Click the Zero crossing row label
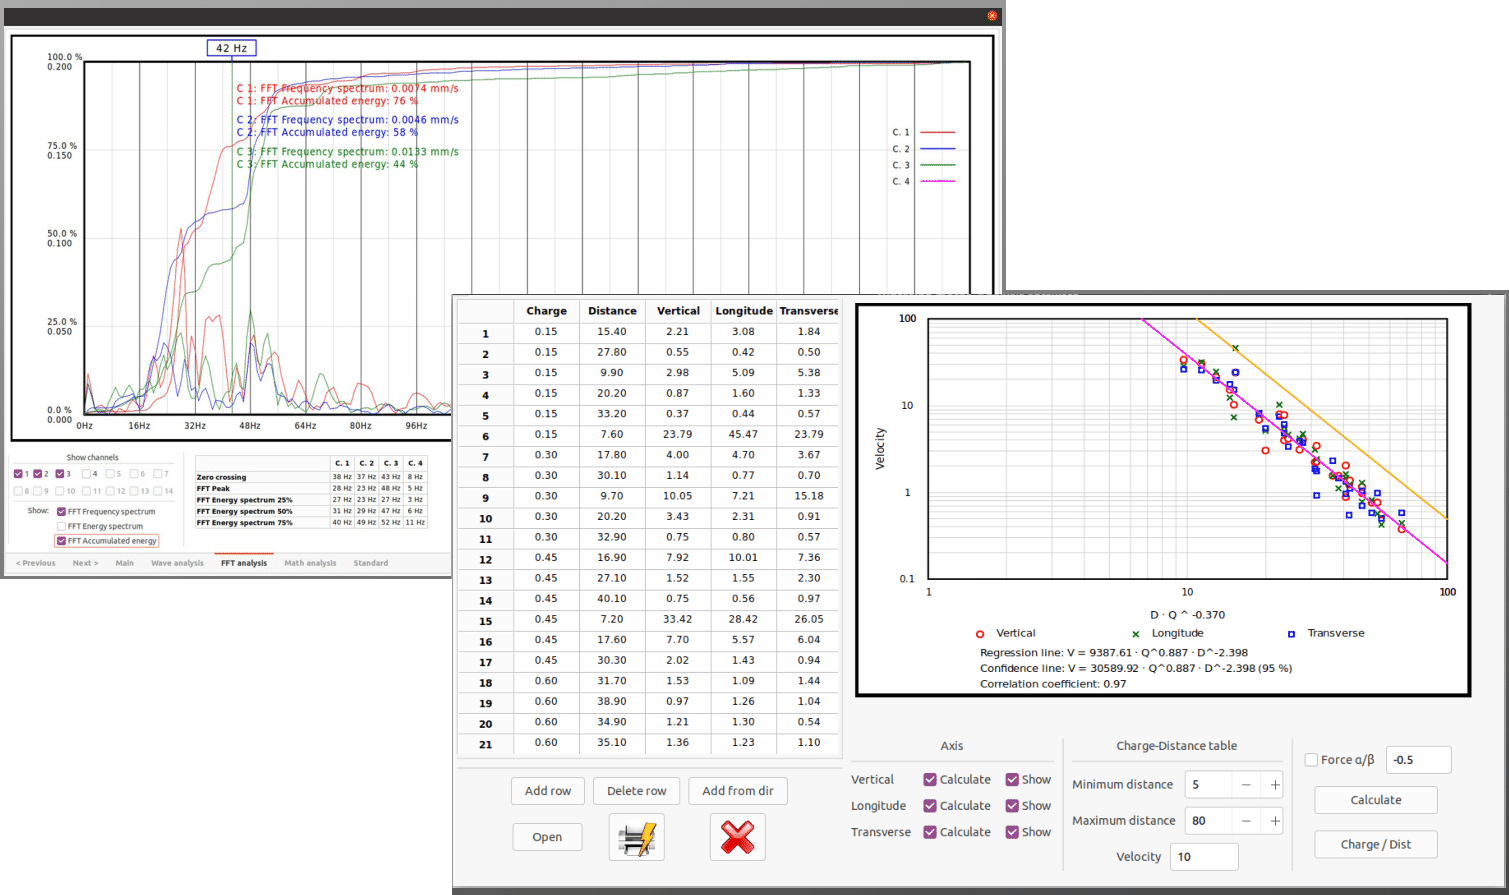The image size is (1509, 895). pos(221,477)
